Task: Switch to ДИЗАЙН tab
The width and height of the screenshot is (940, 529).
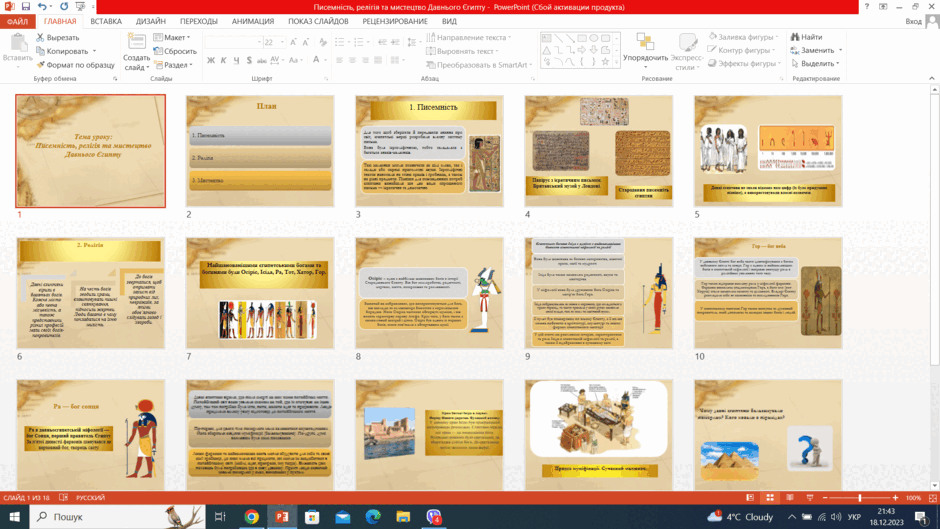Action: tap(150, 22)
